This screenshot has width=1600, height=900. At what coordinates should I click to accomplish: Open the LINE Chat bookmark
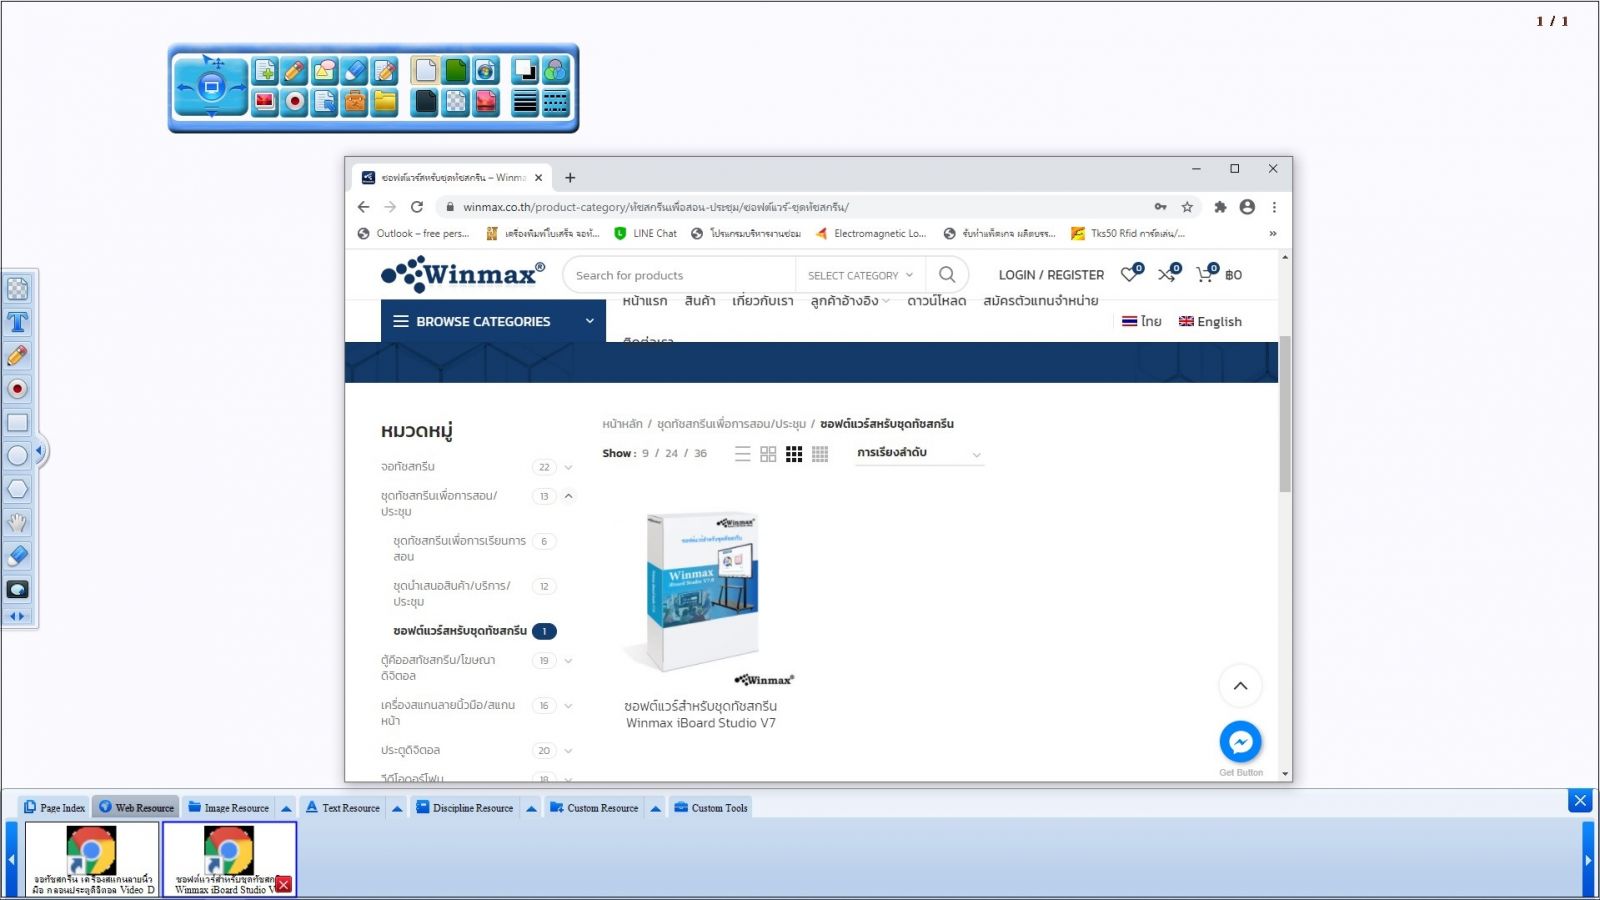tap(646, 233)
